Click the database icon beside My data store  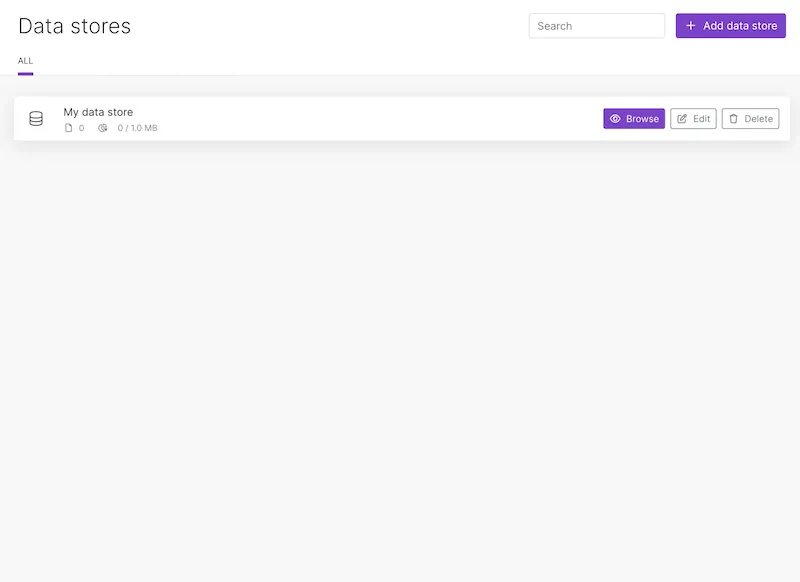pos(36,118)
